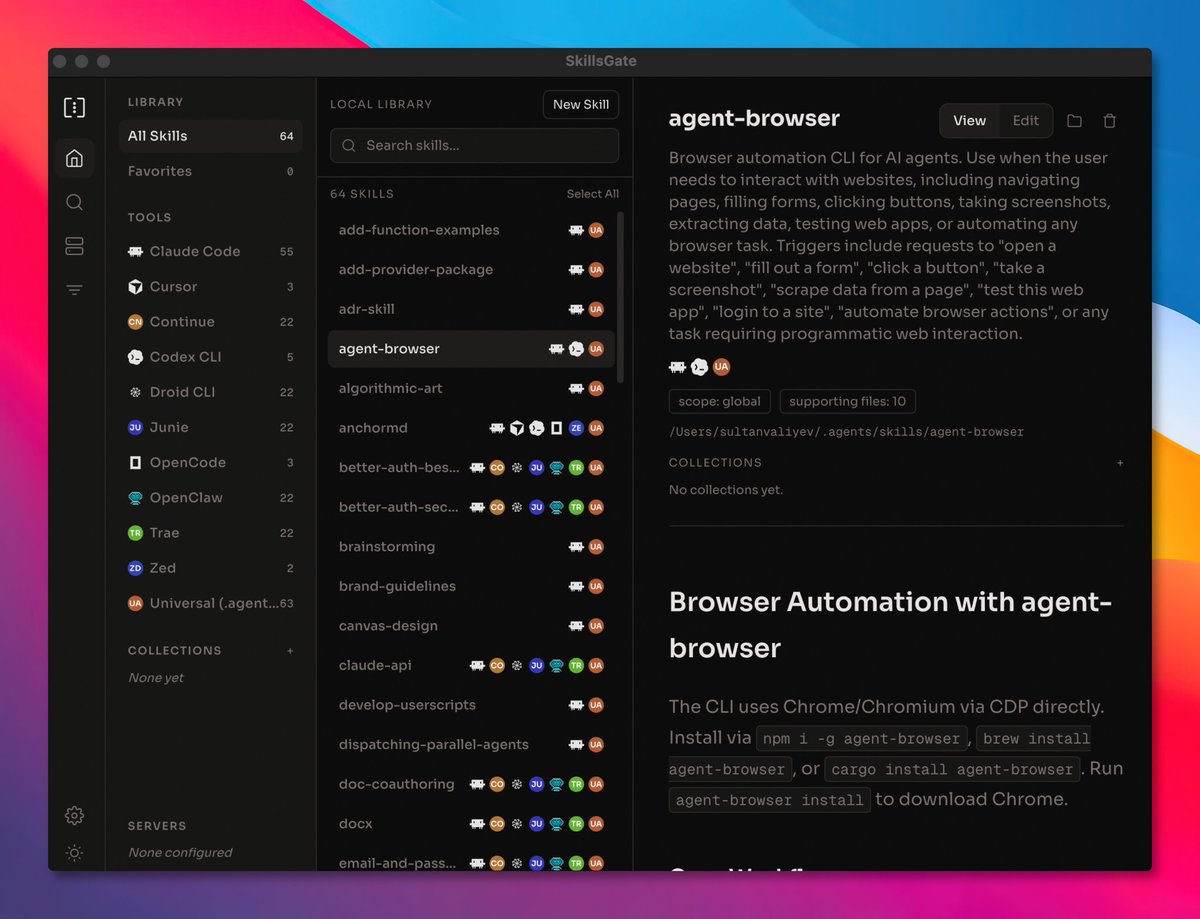Click the Cursor cube icon in Tools list

coord(135,287)
